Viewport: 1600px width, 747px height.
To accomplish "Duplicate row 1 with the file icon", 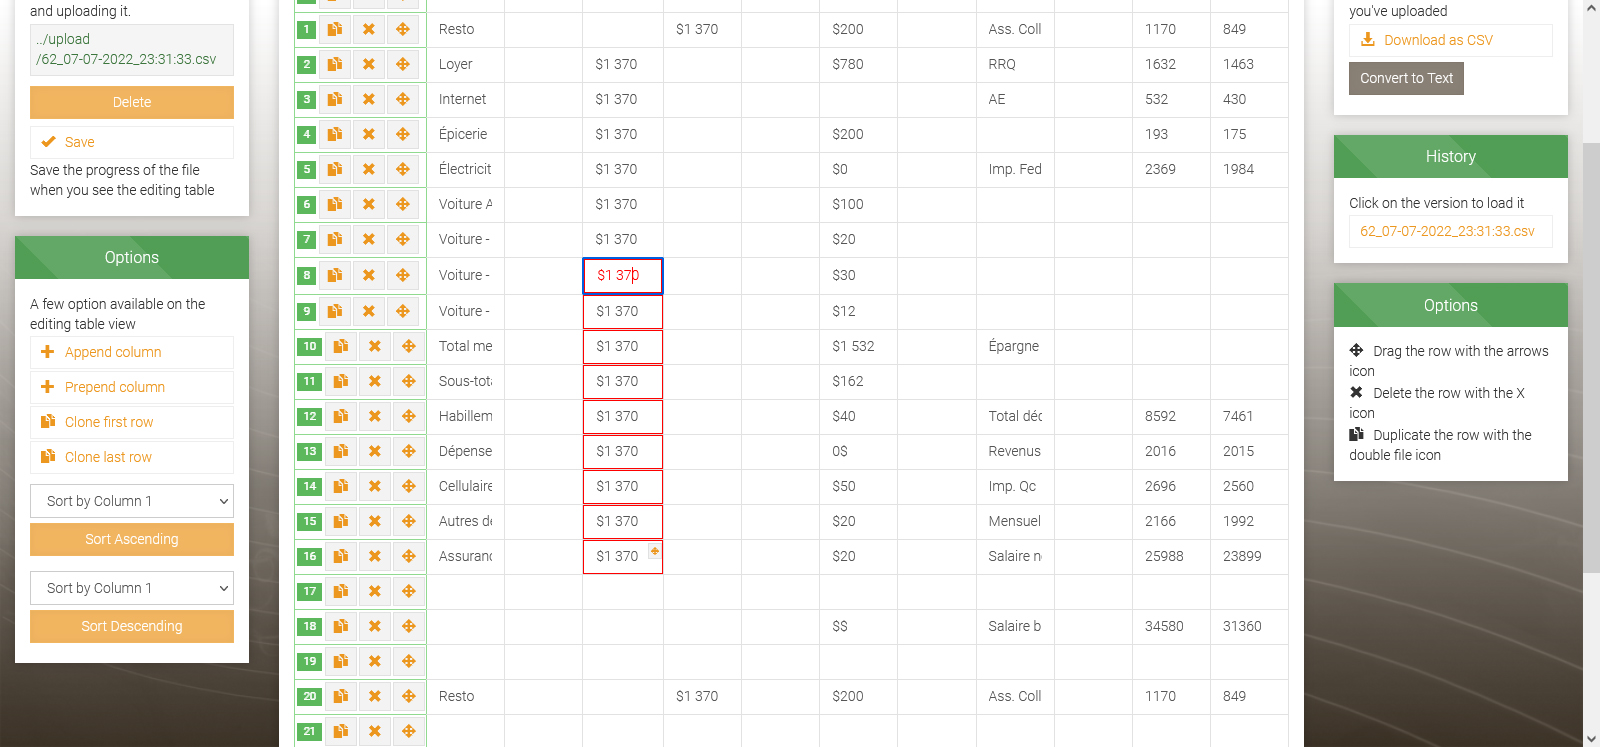I will pyautogui.click(x=335, y=29).
